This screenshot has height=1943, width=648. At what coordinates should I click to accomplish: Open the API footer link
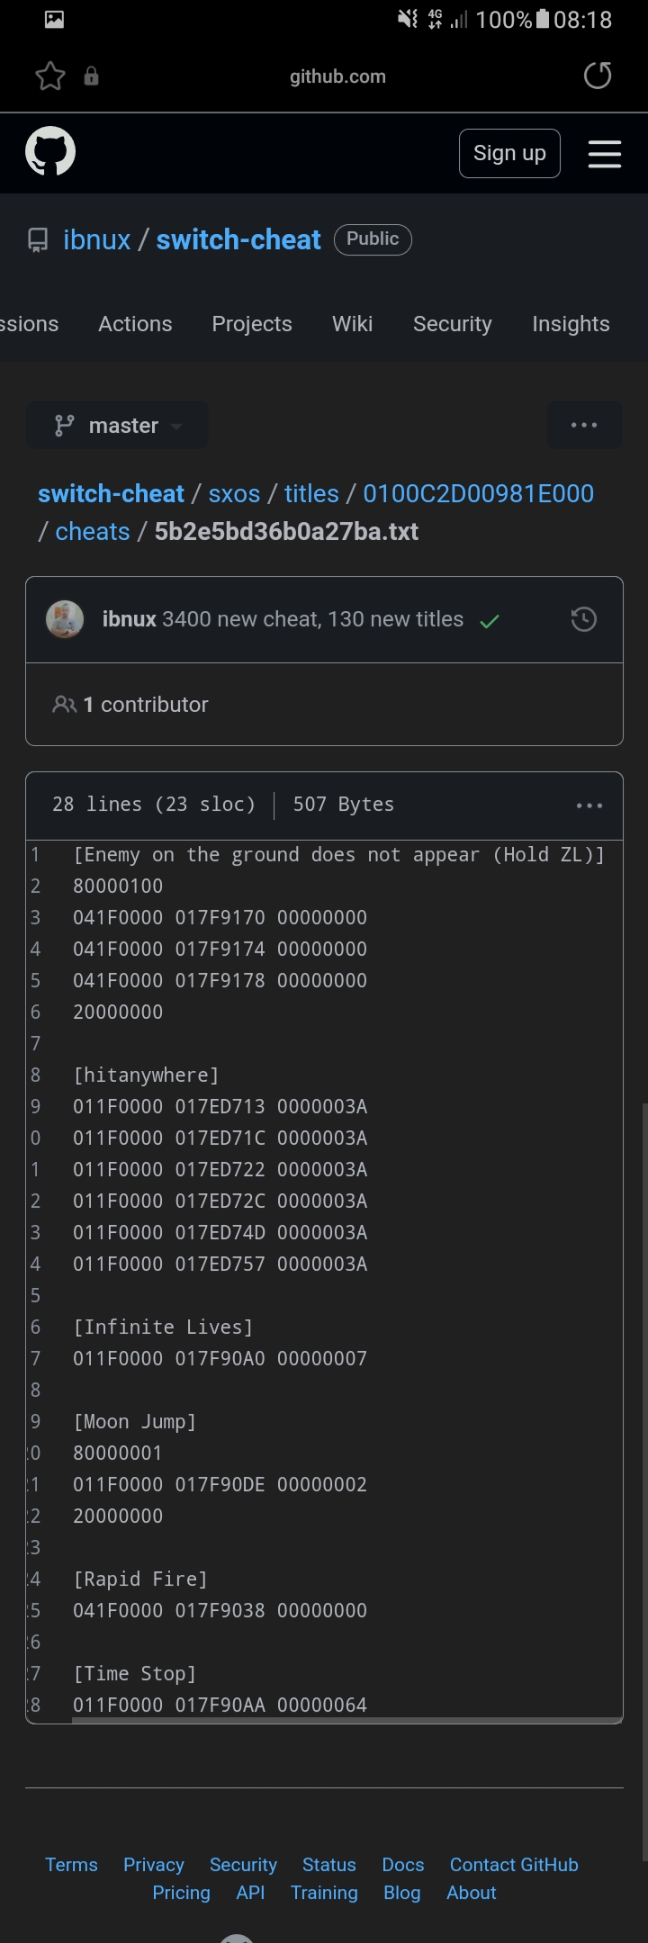251,1893
